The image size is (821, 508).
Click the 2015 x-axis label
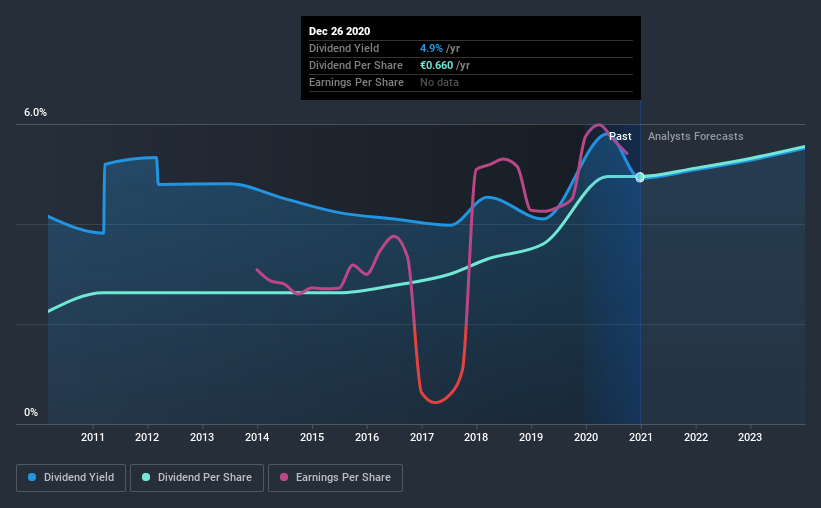point(312,437)
